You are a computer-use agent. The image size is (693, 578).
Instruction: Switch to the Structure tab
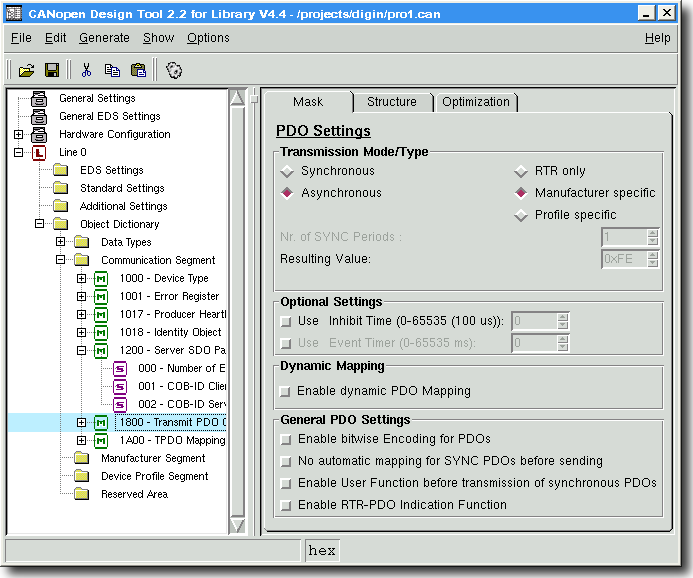(x=392, y=102)
